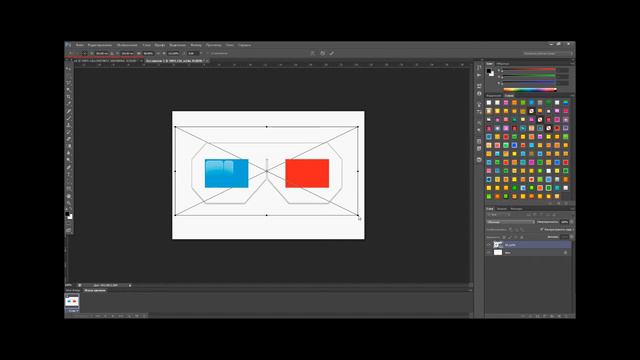Select the Pen tool

pyautogui.click(x=68, y=167)
